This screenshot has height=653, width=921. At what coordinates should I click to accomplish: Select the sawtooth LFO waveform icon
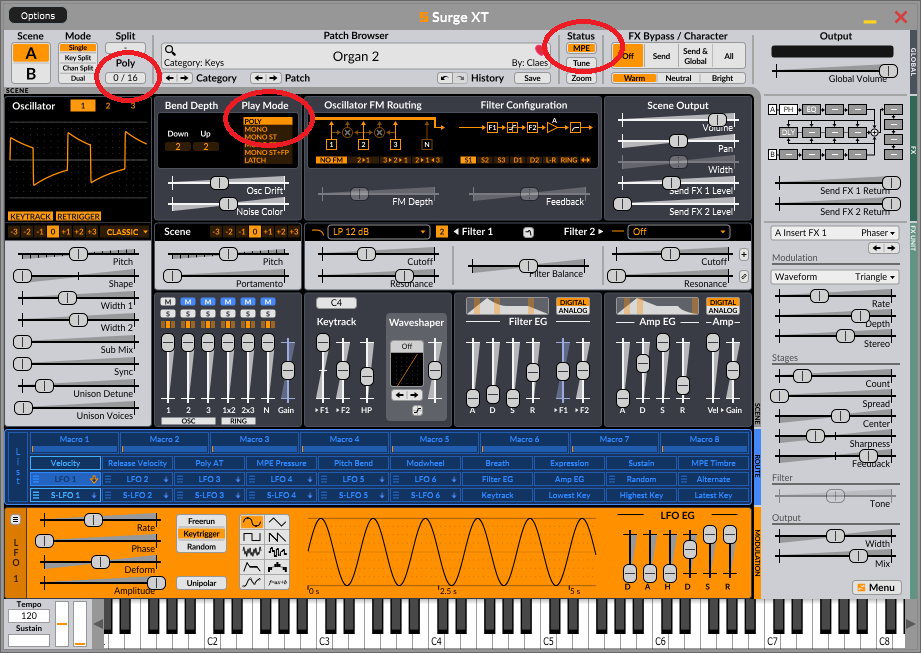coord(277,537)
